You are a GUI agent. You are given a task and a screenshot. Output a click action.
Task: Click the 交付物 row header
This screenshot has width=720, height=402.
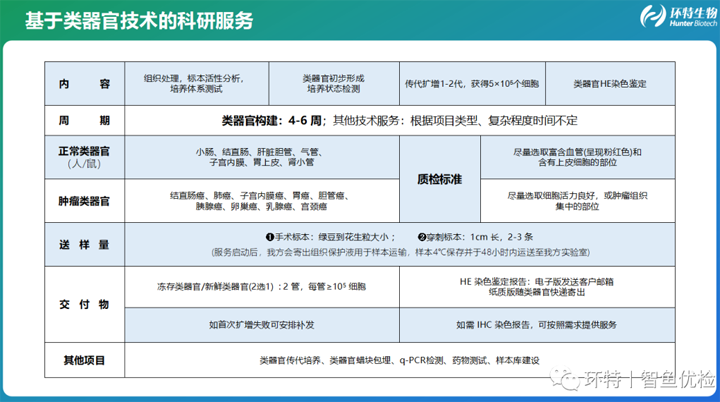(84, 304)
